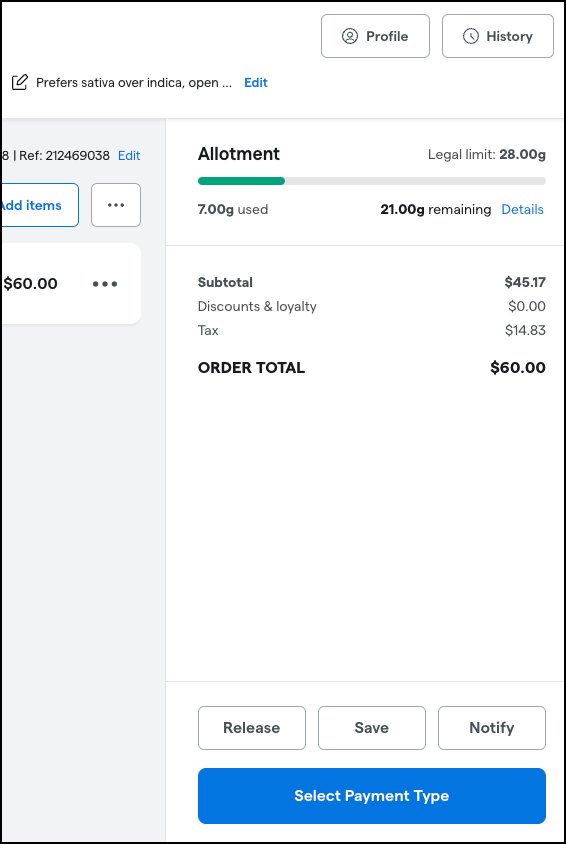Click the allotment progress bar
Image resolution: width=566 pixels, height=844 pixels.
372,181
